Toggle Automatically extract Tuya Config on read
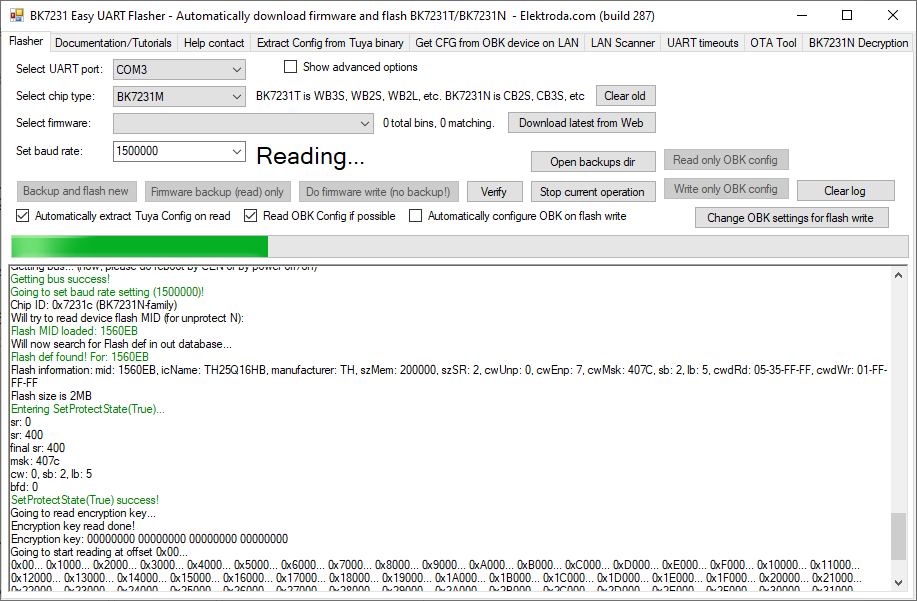Screen dimensions: 917x601 pyautogui.click(x=22, y=216)
